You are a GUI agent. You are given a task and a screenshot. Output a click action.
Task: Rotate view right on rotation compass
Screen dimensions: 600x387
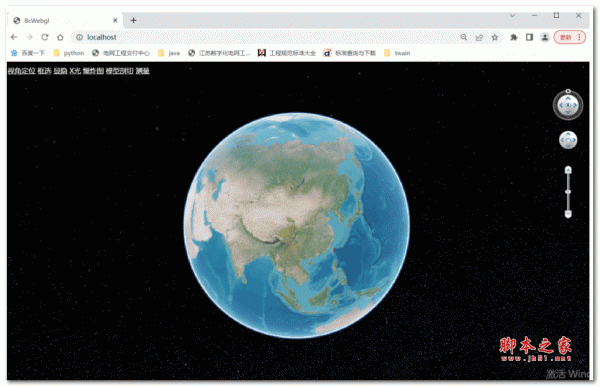coord(575,105)
